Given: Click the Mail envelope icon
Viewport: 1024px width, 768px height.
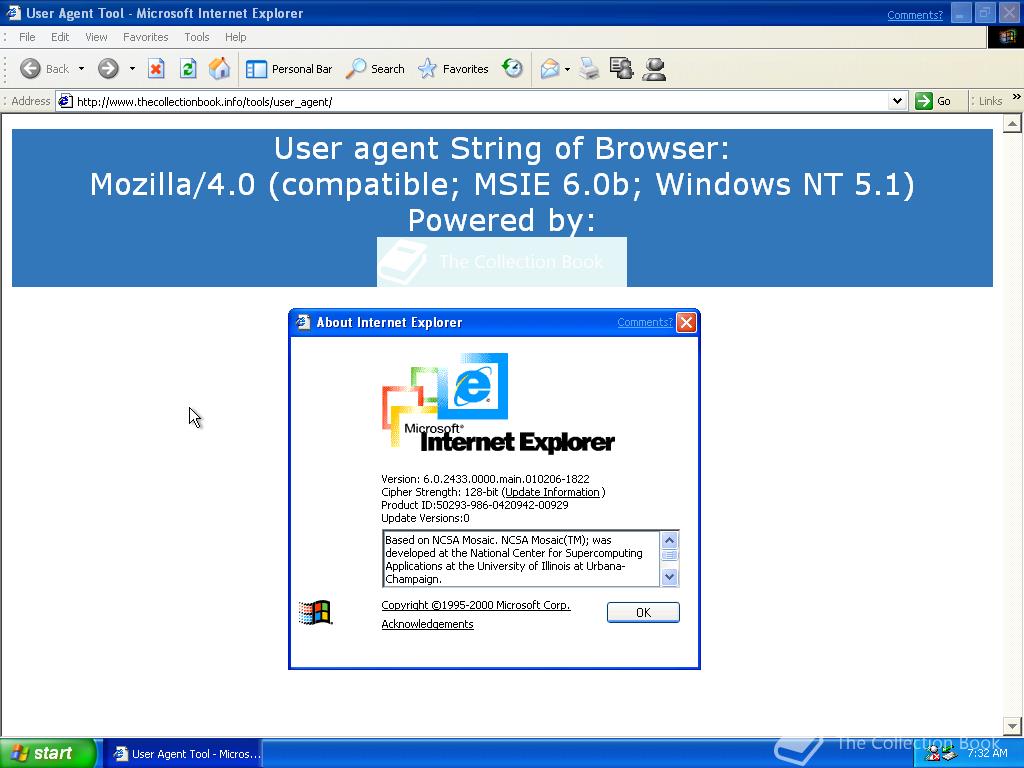Looking at the screenshot, I should pos(550,69).
